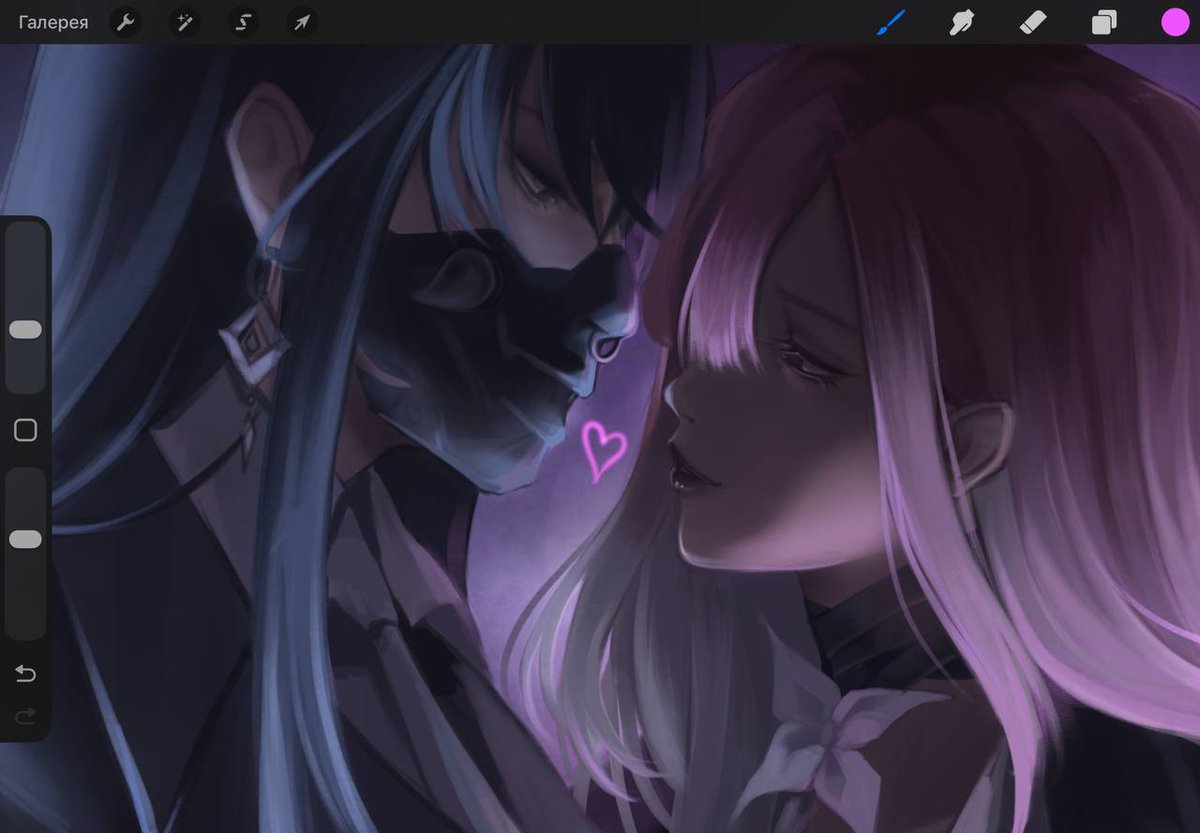The width and height of the screenshot is (1200, 833).
Task: Open the Layers panel
Action: (x=1102, y=22)
